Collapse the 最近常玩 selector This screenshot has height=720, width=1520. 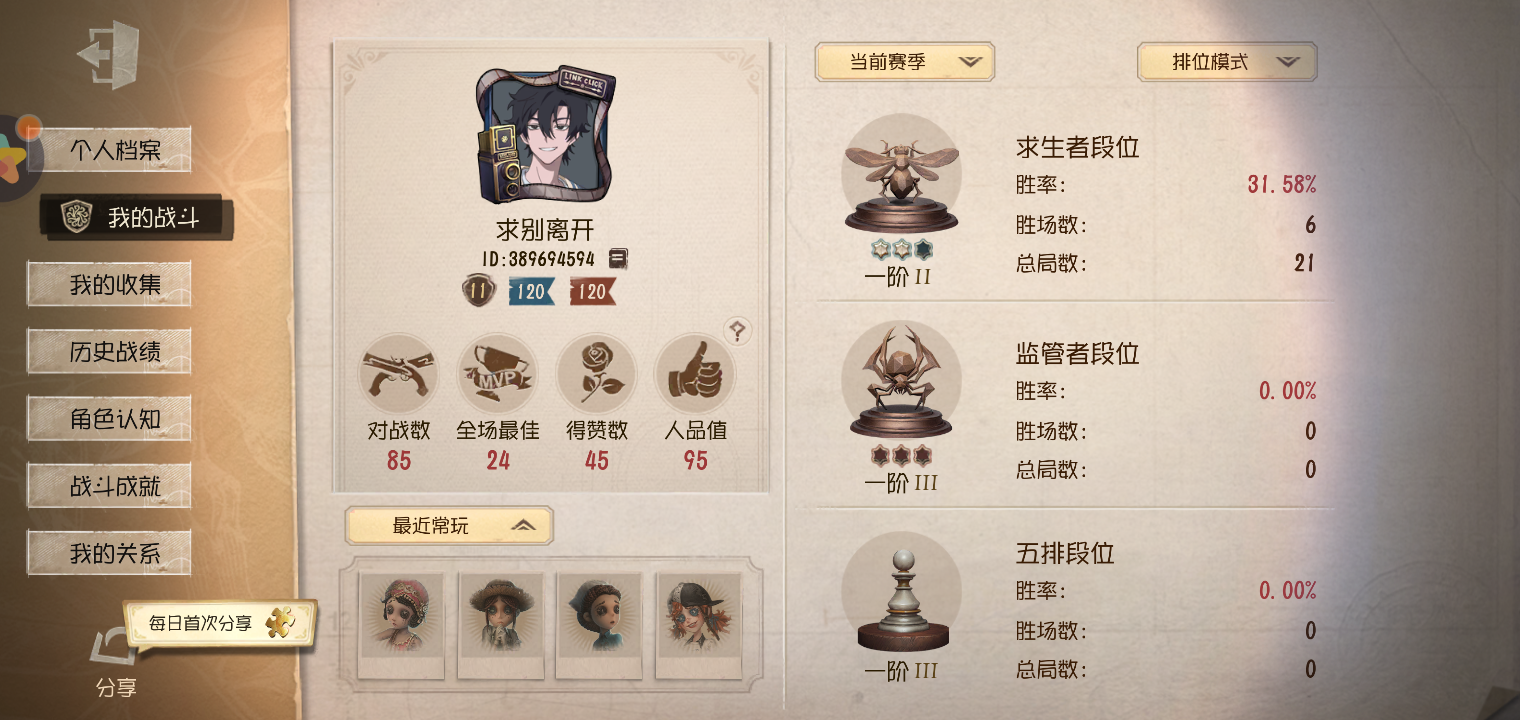(x=449, y=526)
